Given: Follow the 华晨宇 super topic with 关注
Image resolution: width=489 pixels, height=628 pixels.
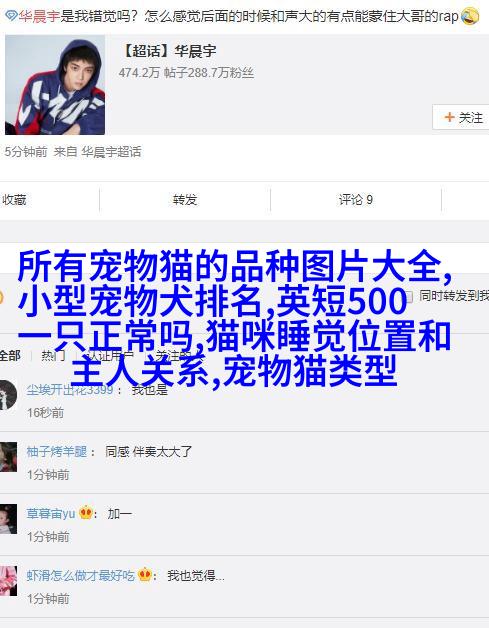Looking at the screenshot, I should 461,117.
